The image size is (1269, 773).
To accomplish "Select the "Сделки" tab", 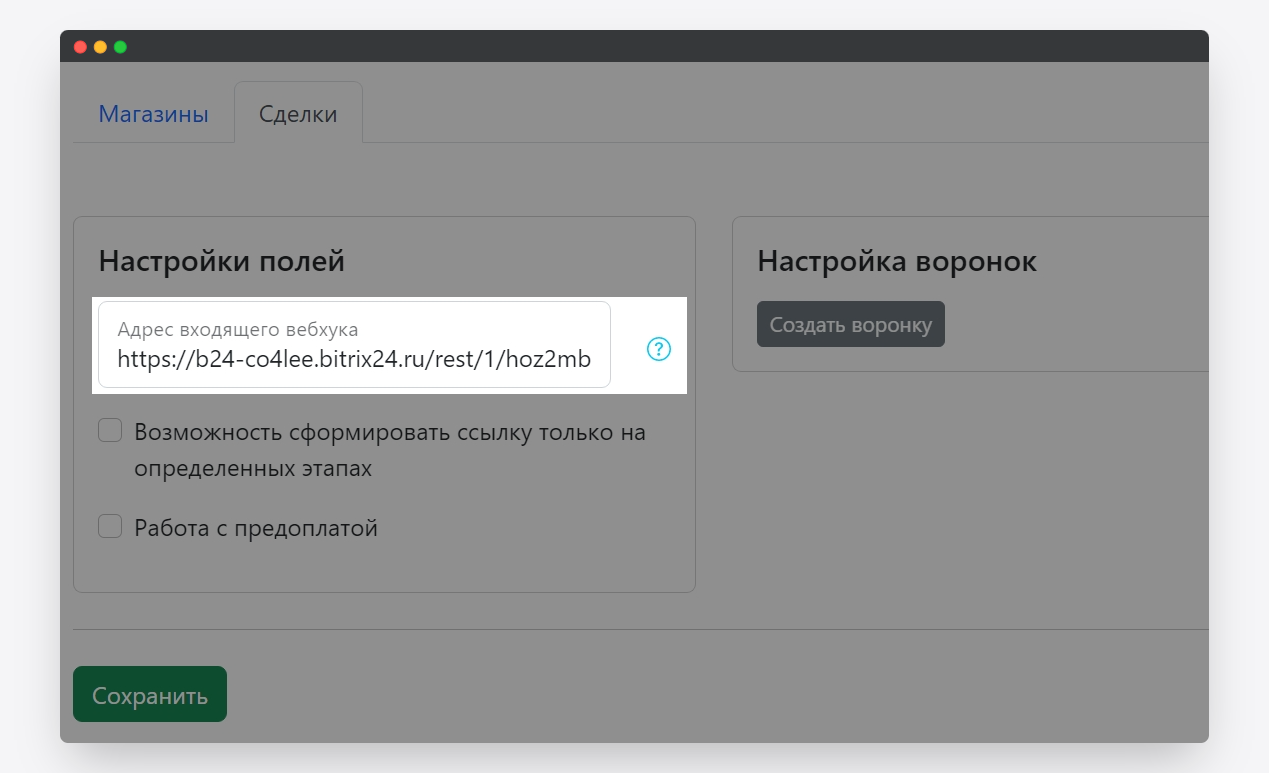I will [x=298, y=114].
